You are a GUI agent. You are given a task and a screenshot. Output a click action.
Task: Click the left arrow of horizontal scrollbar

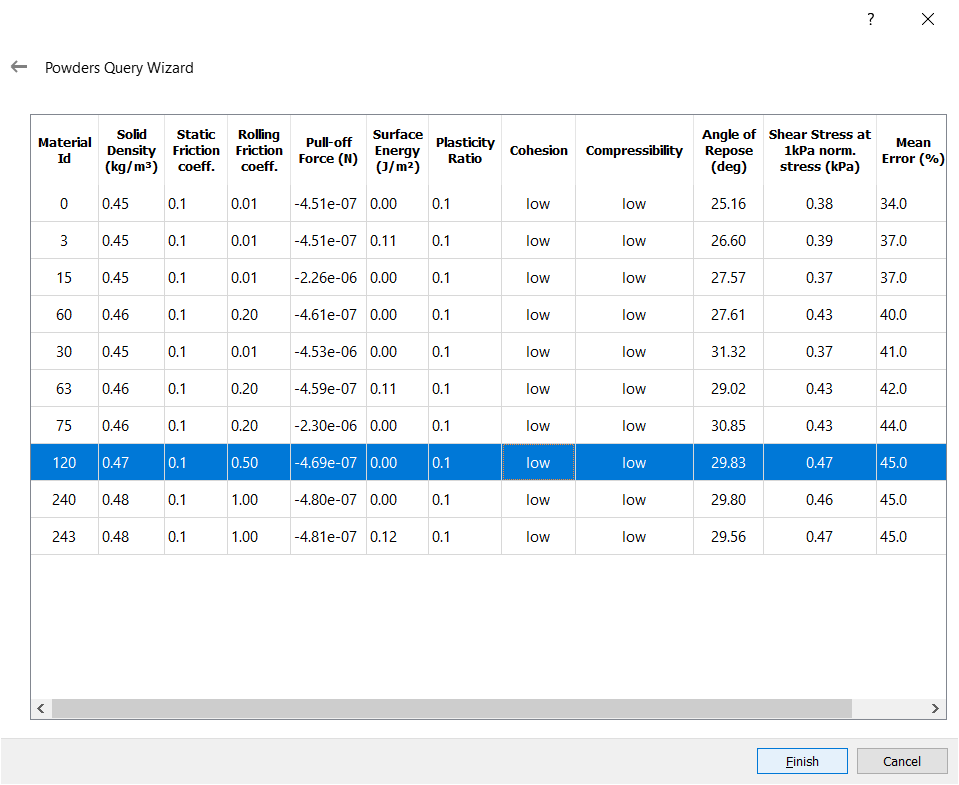(x=41, y=708)
